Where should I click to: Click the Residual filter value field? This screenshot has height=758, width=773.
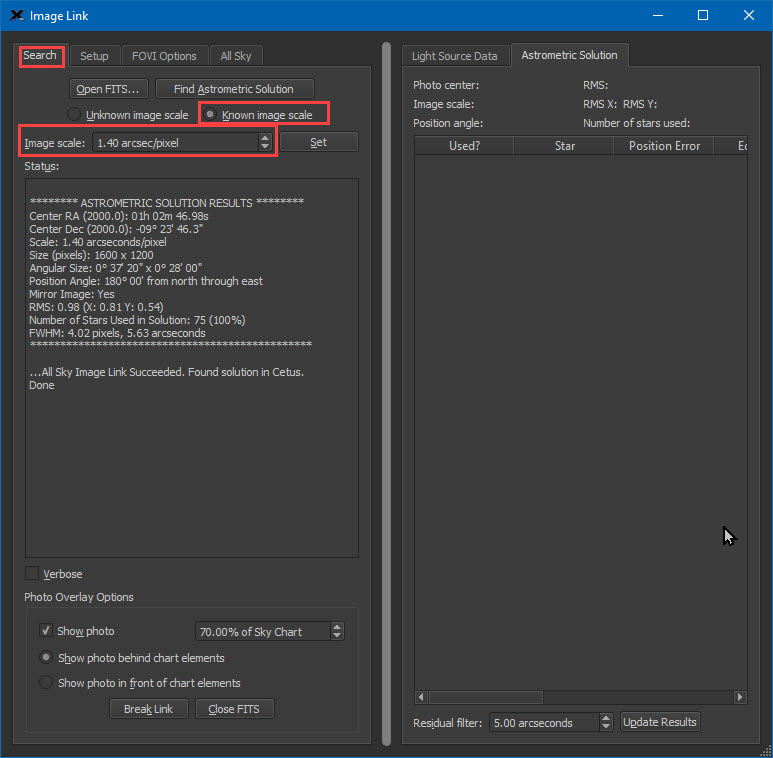(544, 723)
